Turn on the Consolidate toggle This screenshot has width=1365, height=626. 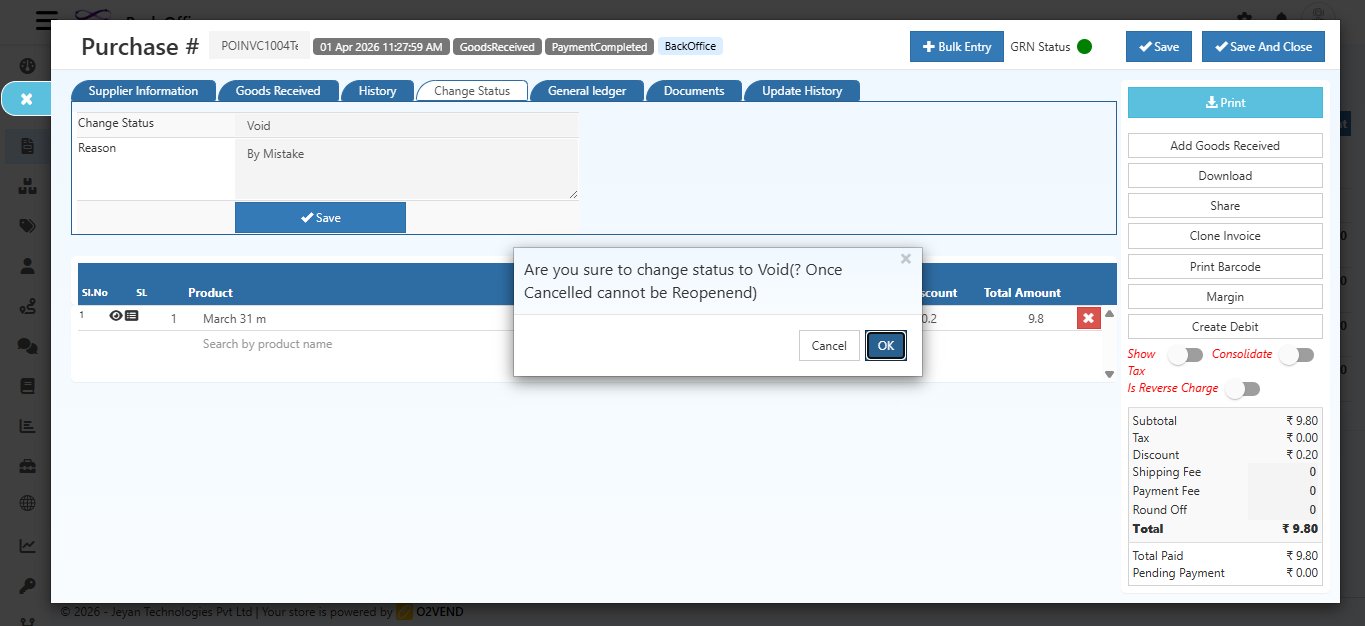(x=1297, y=354)
